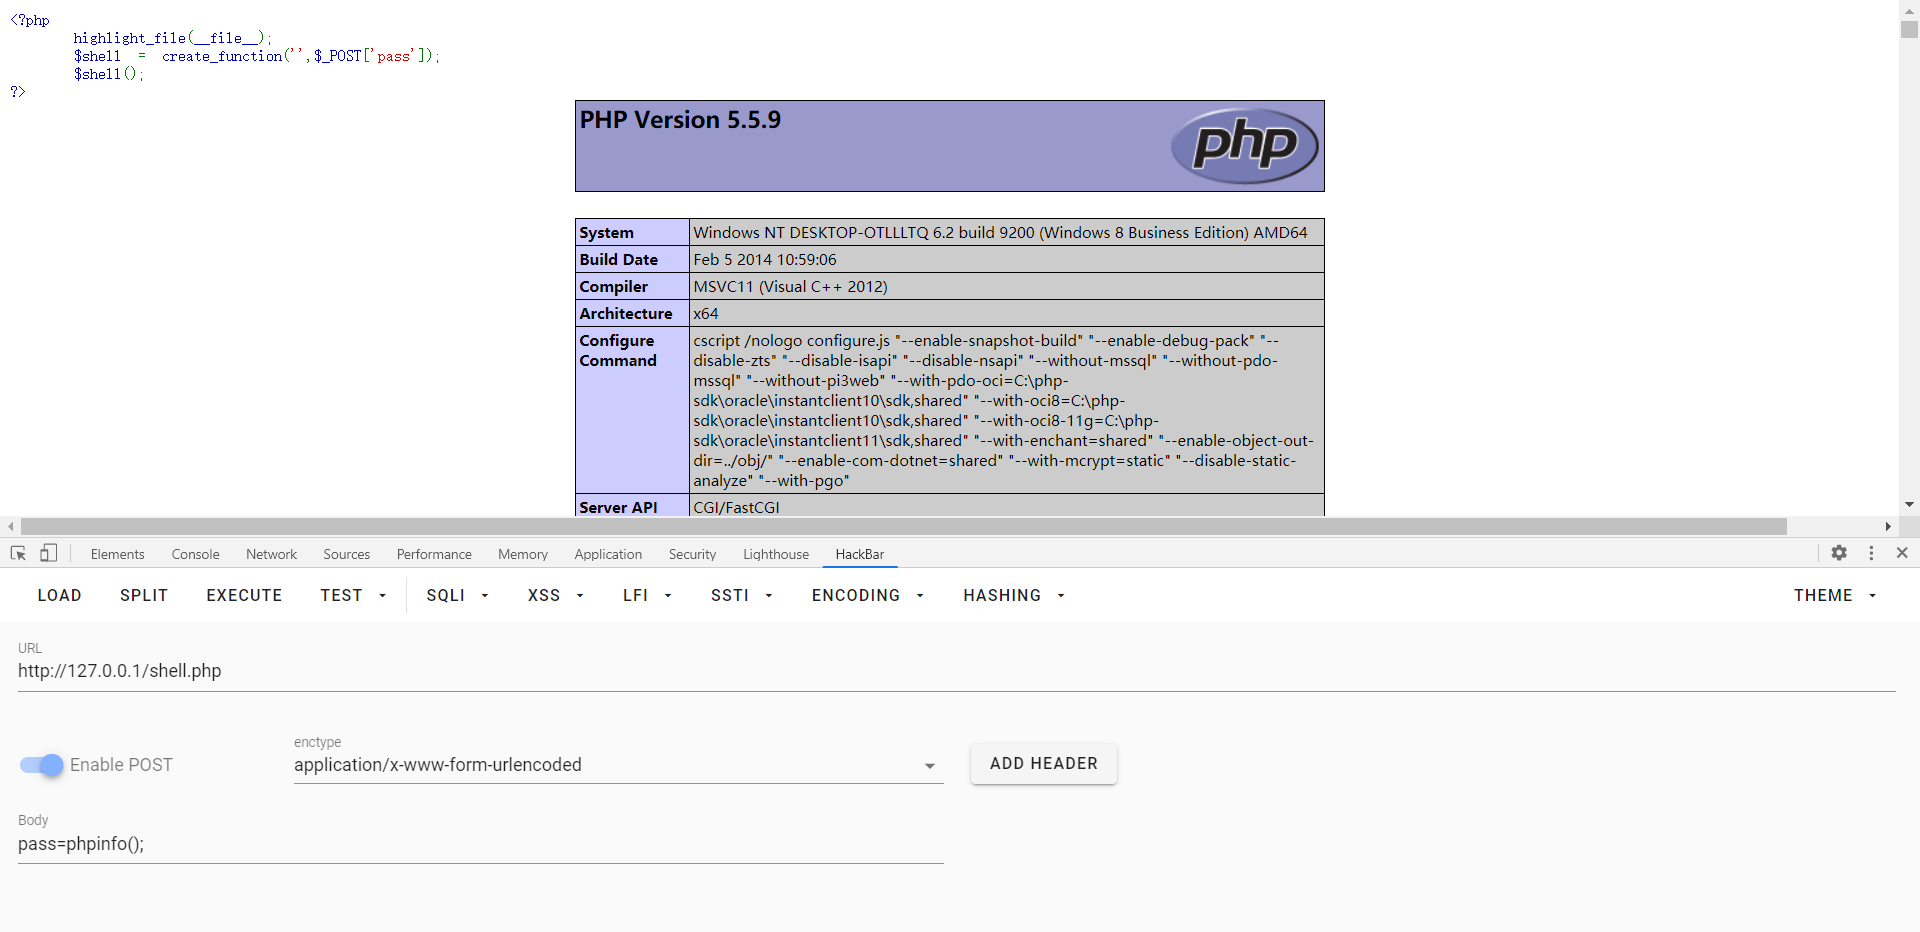Image resolution: width=1920 pixels, height=932 pixels.
Task: Toggle the device toolbar icon
Action: tap(48, 553)
